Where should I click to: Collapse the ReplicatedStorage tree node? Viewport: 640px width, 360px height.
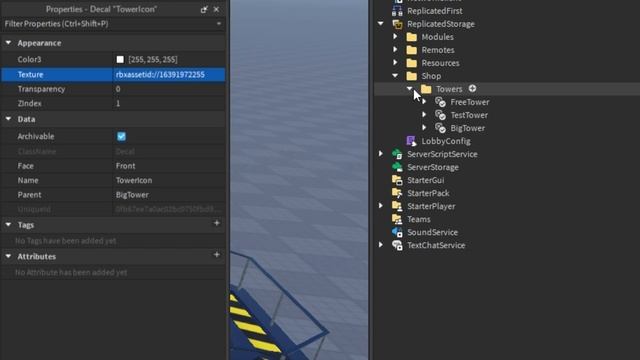point(381,24)
